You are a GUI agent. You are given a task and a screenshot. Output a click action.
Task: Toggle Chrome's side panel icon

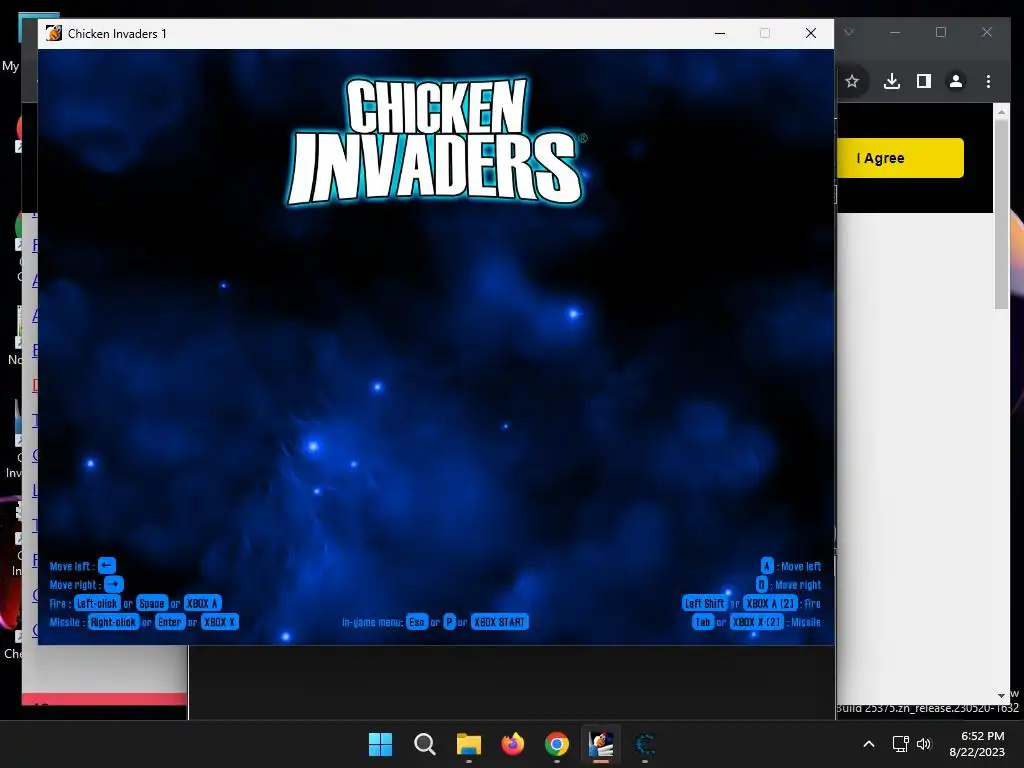923,82
